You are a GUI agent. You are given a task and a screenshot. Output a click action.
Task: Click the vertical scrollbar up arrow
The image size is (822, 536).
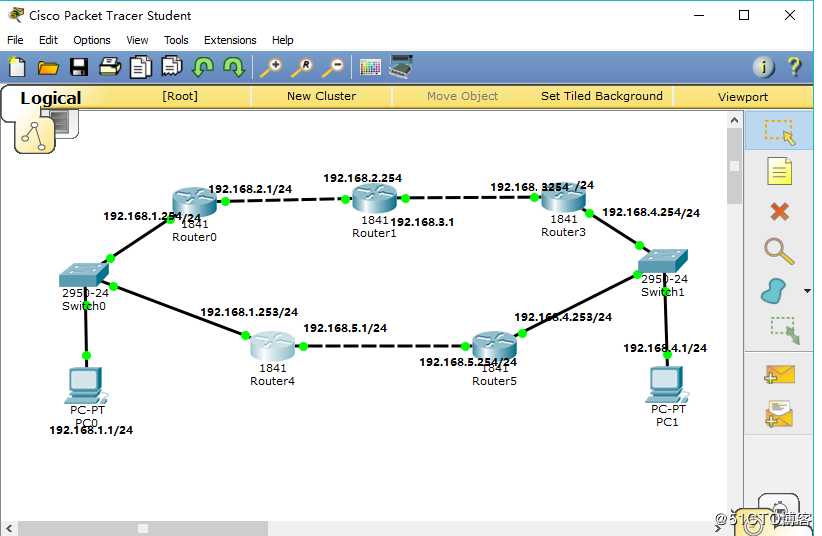[x=734, y=121]
